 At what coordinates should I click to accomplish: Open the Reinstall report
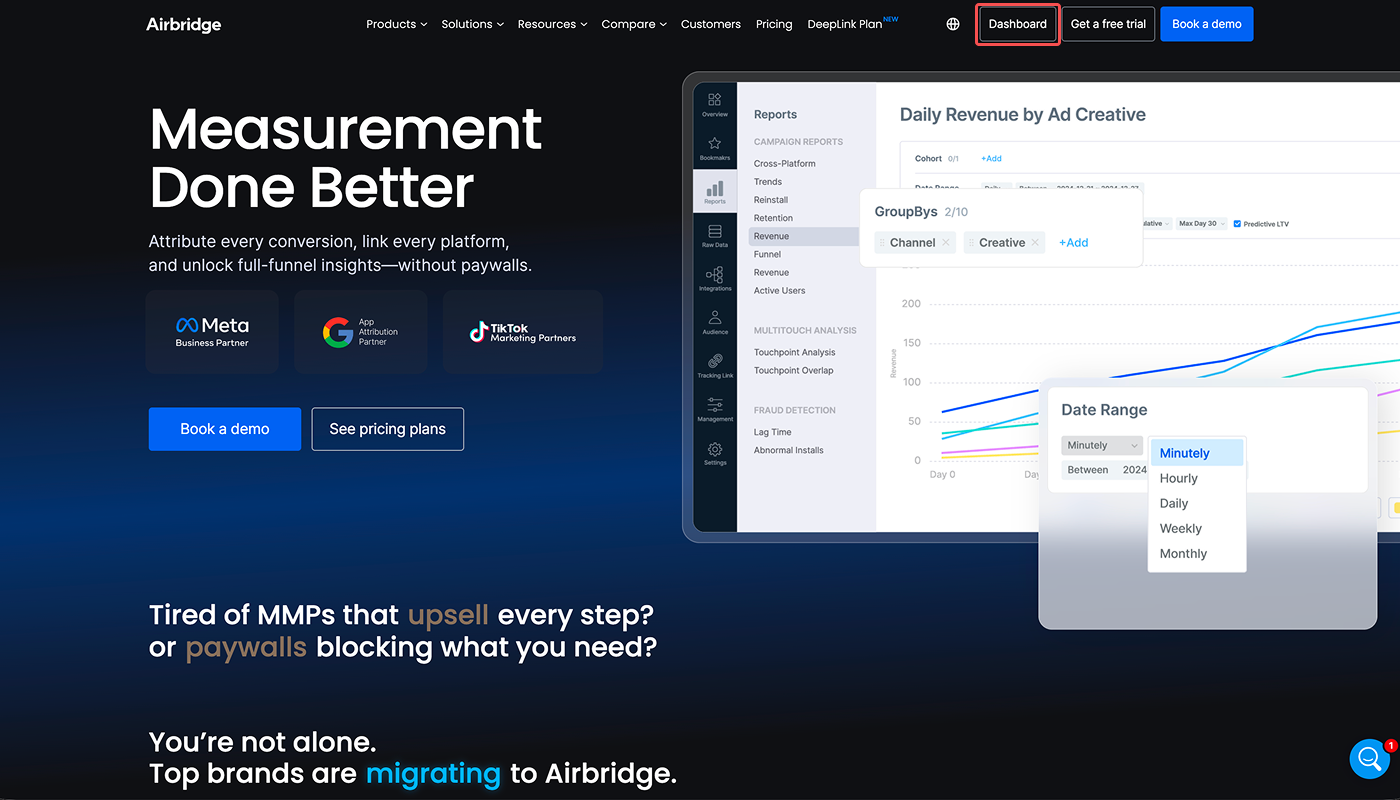(771, 200)
